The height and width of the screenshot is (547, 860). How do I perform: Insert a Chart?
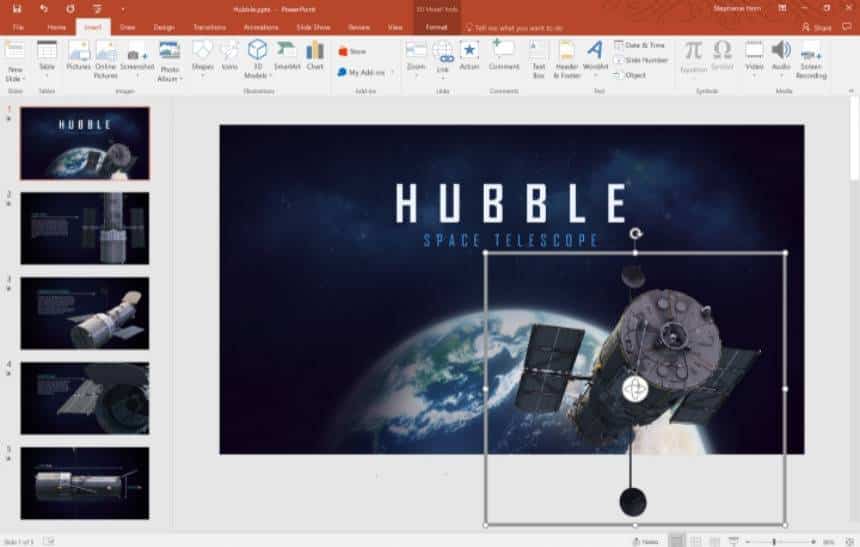pyautogui.click(x=315, y=55)
